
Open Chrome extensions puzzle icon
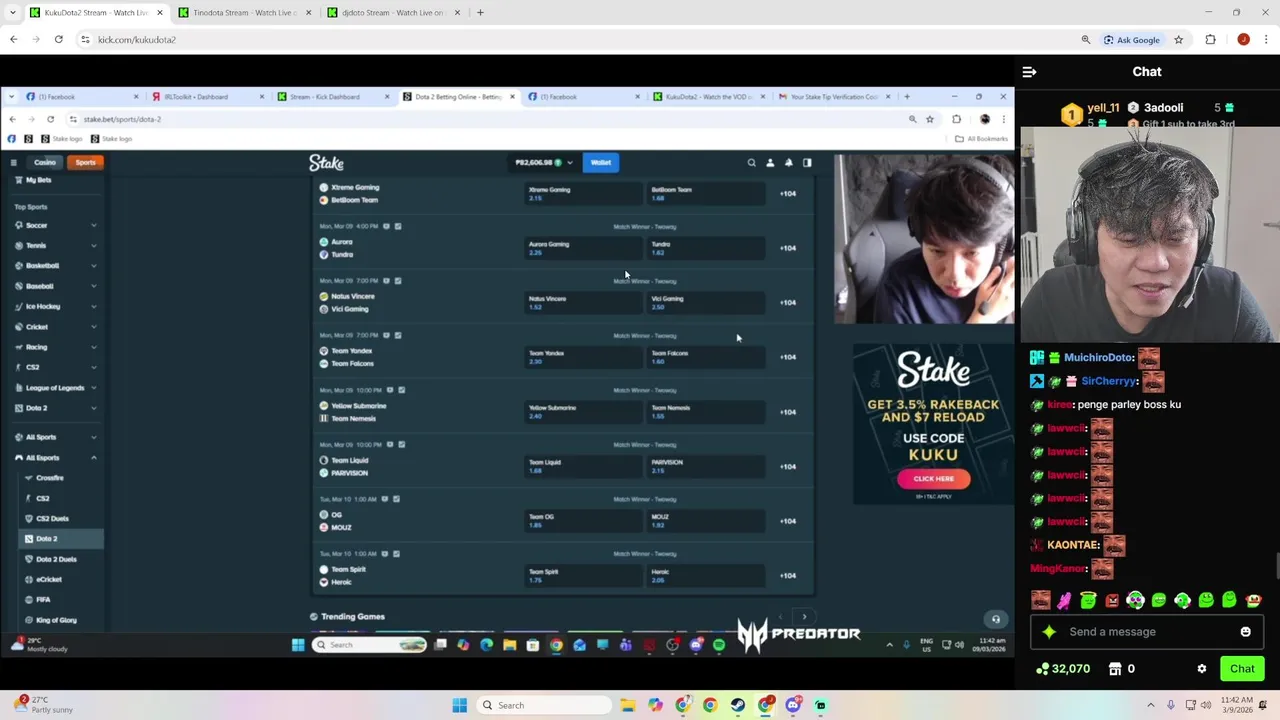(1210, 40)
